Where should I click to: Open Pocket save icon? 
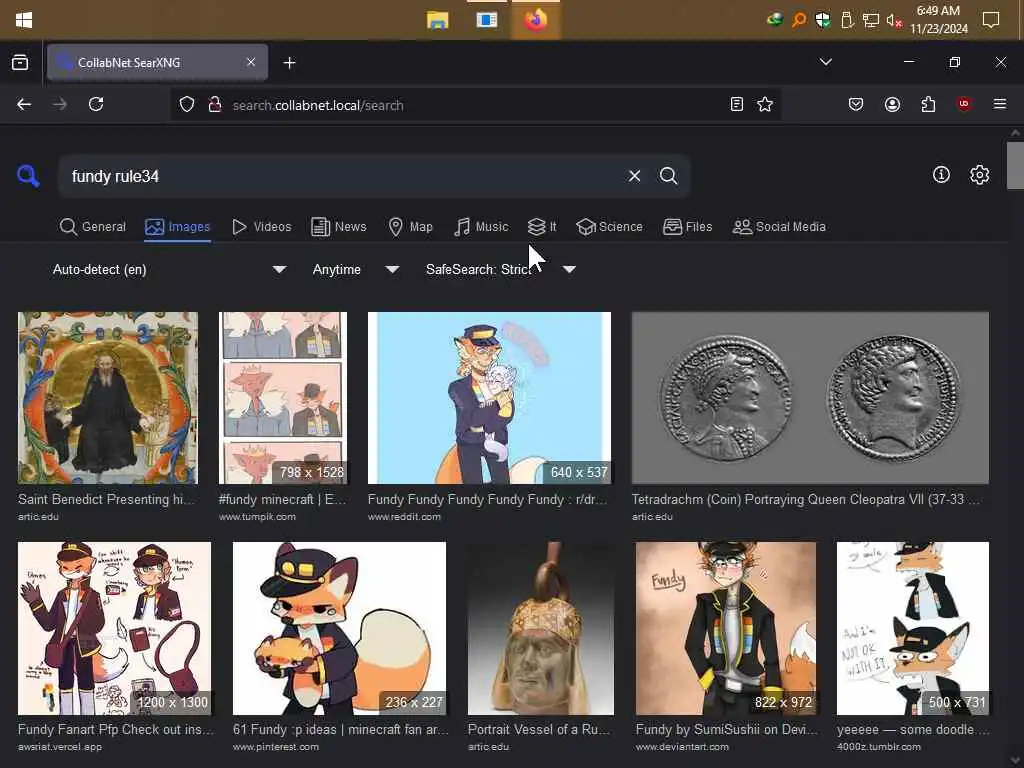tap(856, 104)
